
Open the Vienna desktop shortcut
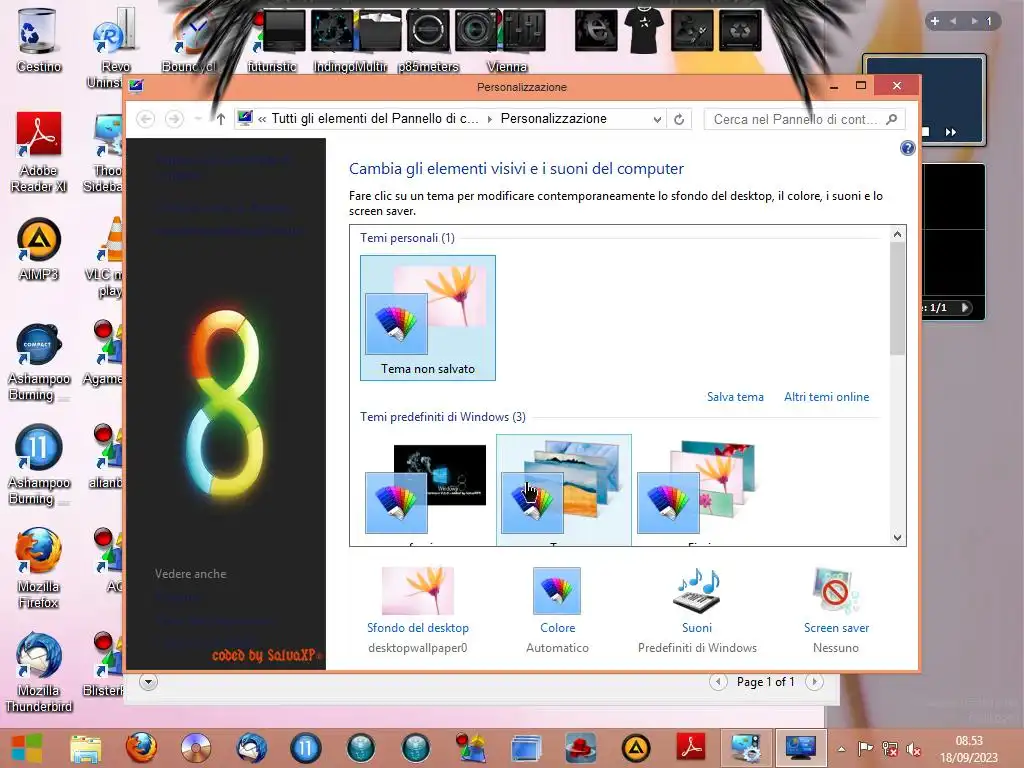(x=507, y=39)
